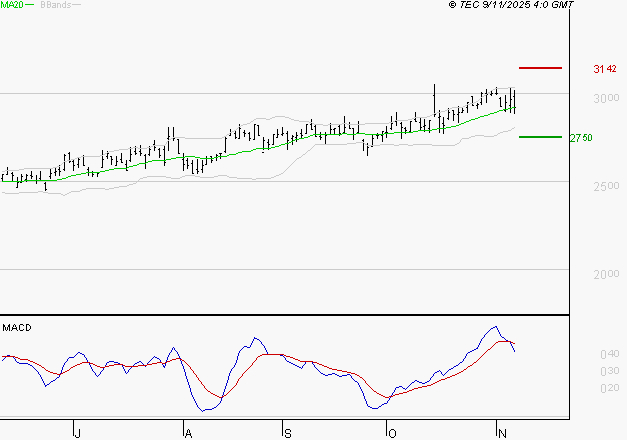This screenshot has width=627, height=440.
Task: Click the O month marker on time axis
Action: click(x=392, y=433)
